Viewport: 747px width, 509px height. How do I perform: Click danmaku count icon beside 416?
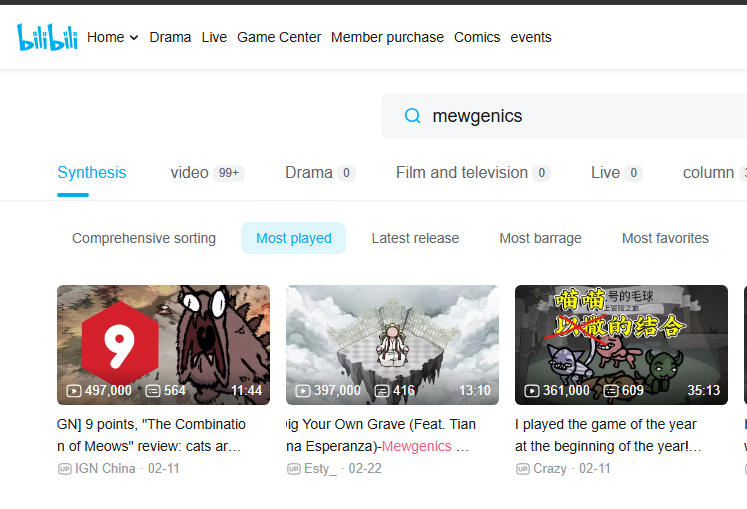tap(382, 391)
